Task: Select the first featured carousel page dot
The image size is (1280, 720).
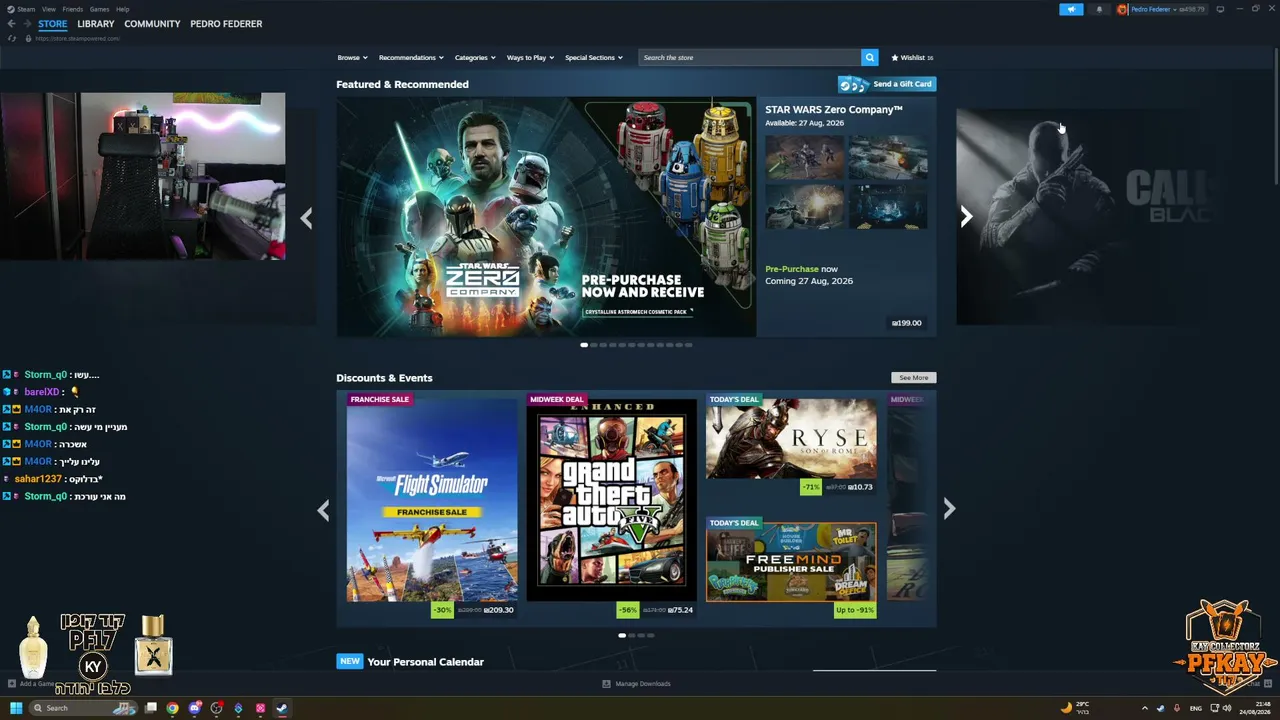Action: (584, 345)
